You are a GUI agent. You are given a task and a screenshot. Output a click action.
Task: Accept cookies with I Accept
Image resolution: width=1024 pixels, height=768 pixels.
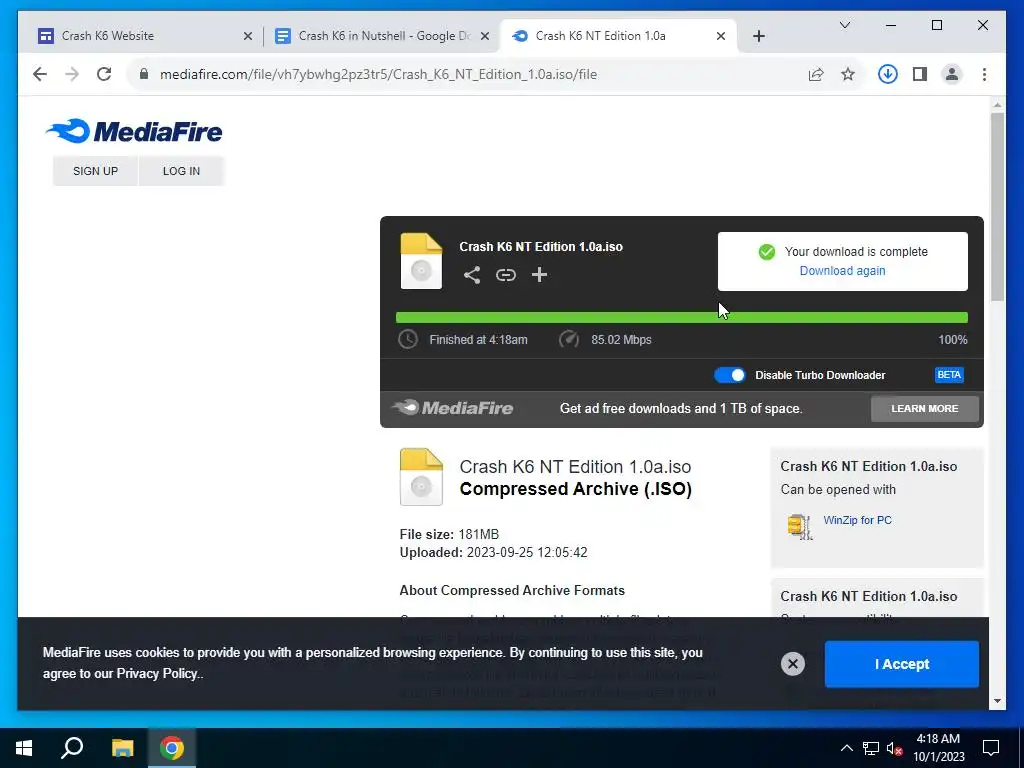pos(902,664)
